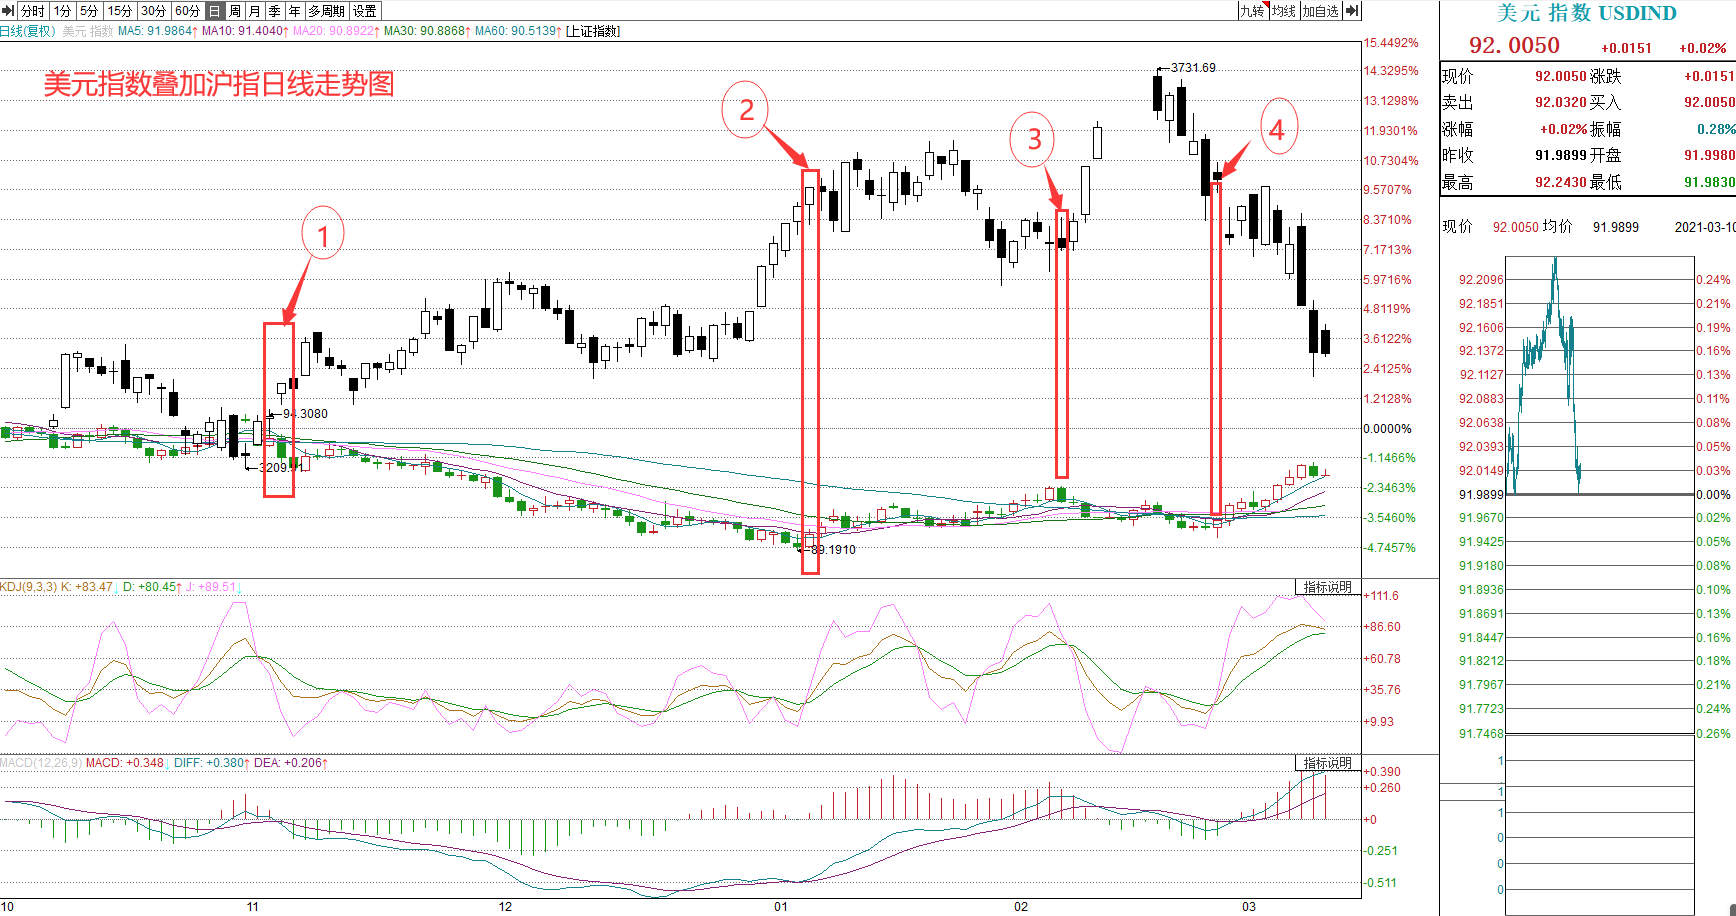Click the 92.2096 intraday axis value
This screenshot has height=916, width=1736.
click(x=1481, y=280)
